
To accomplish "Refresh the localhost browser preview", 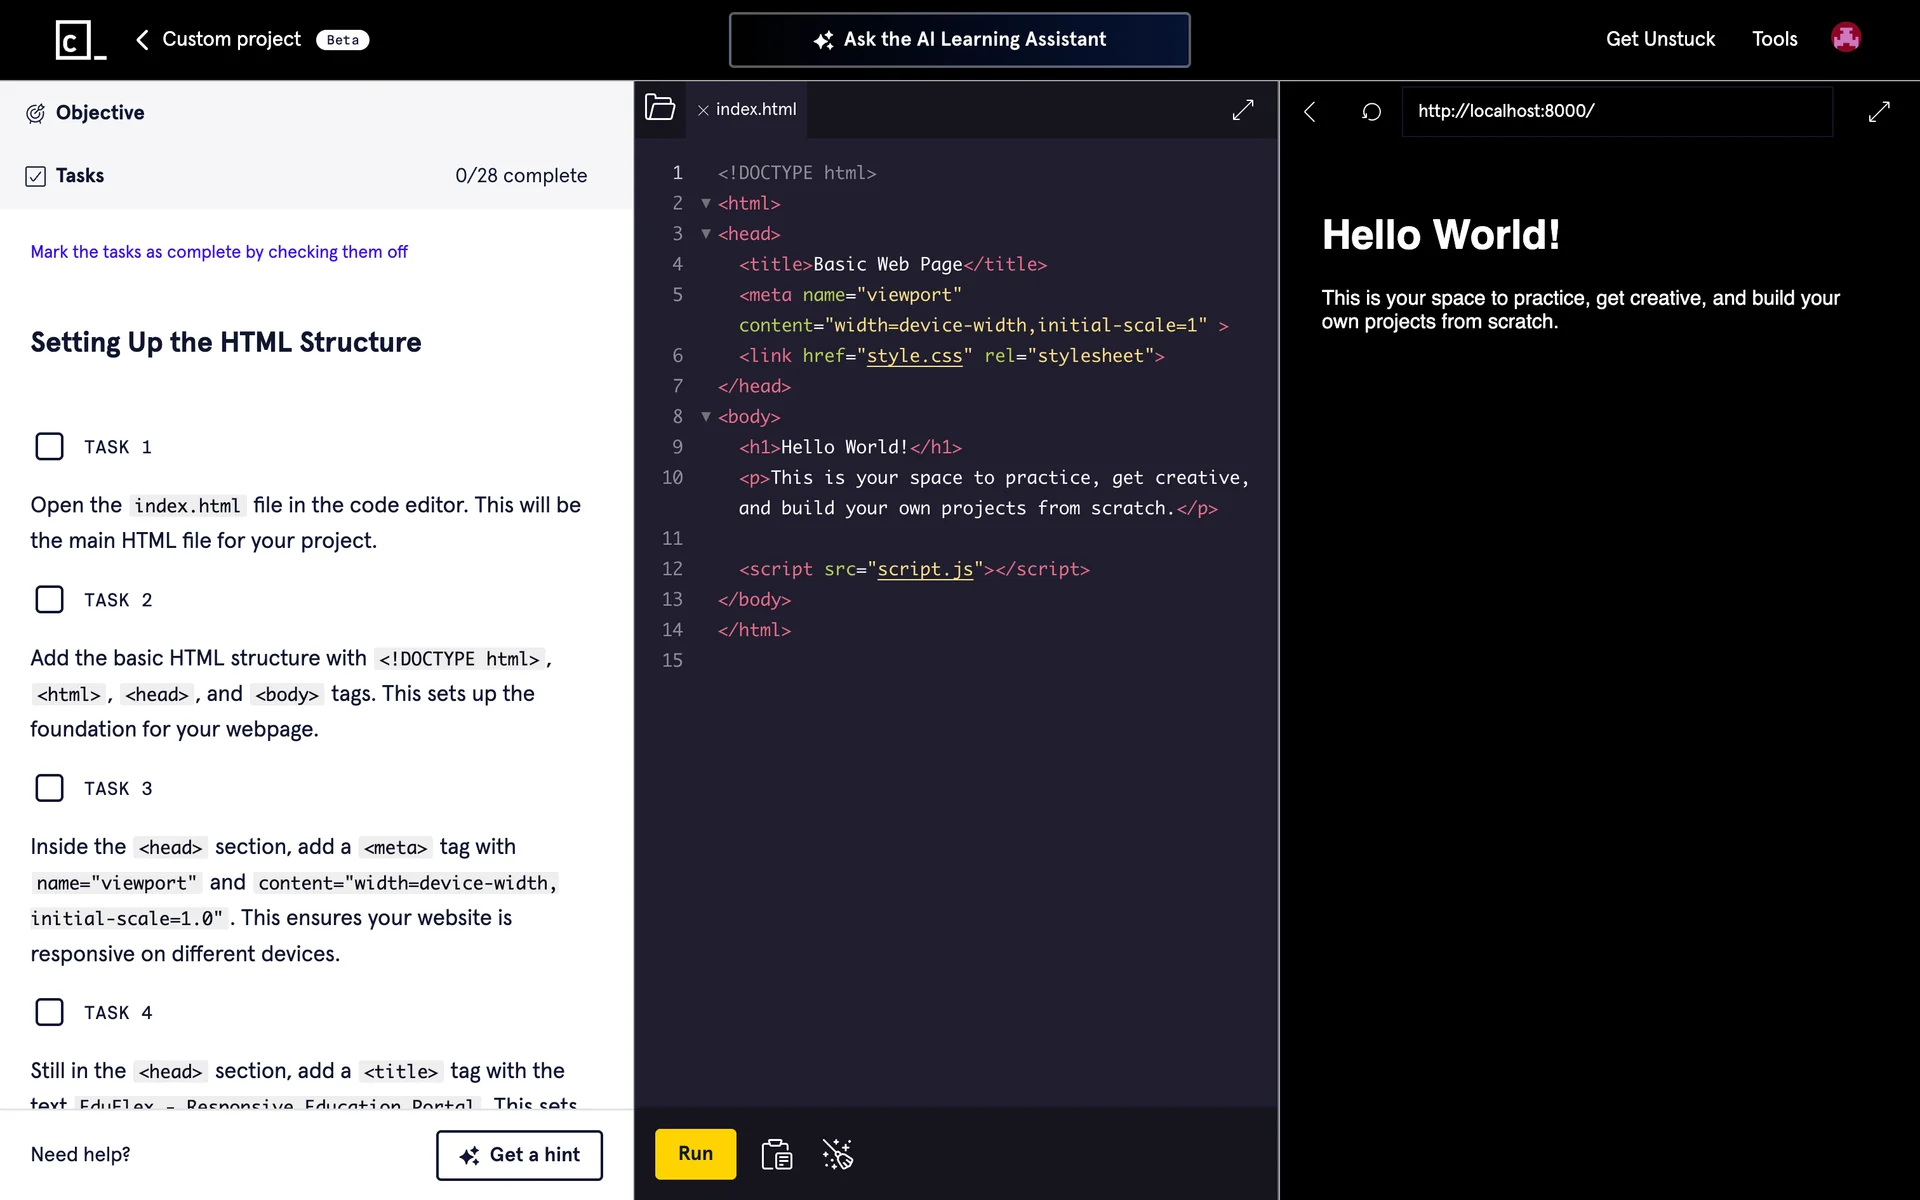I will [x=1371, y=111].
